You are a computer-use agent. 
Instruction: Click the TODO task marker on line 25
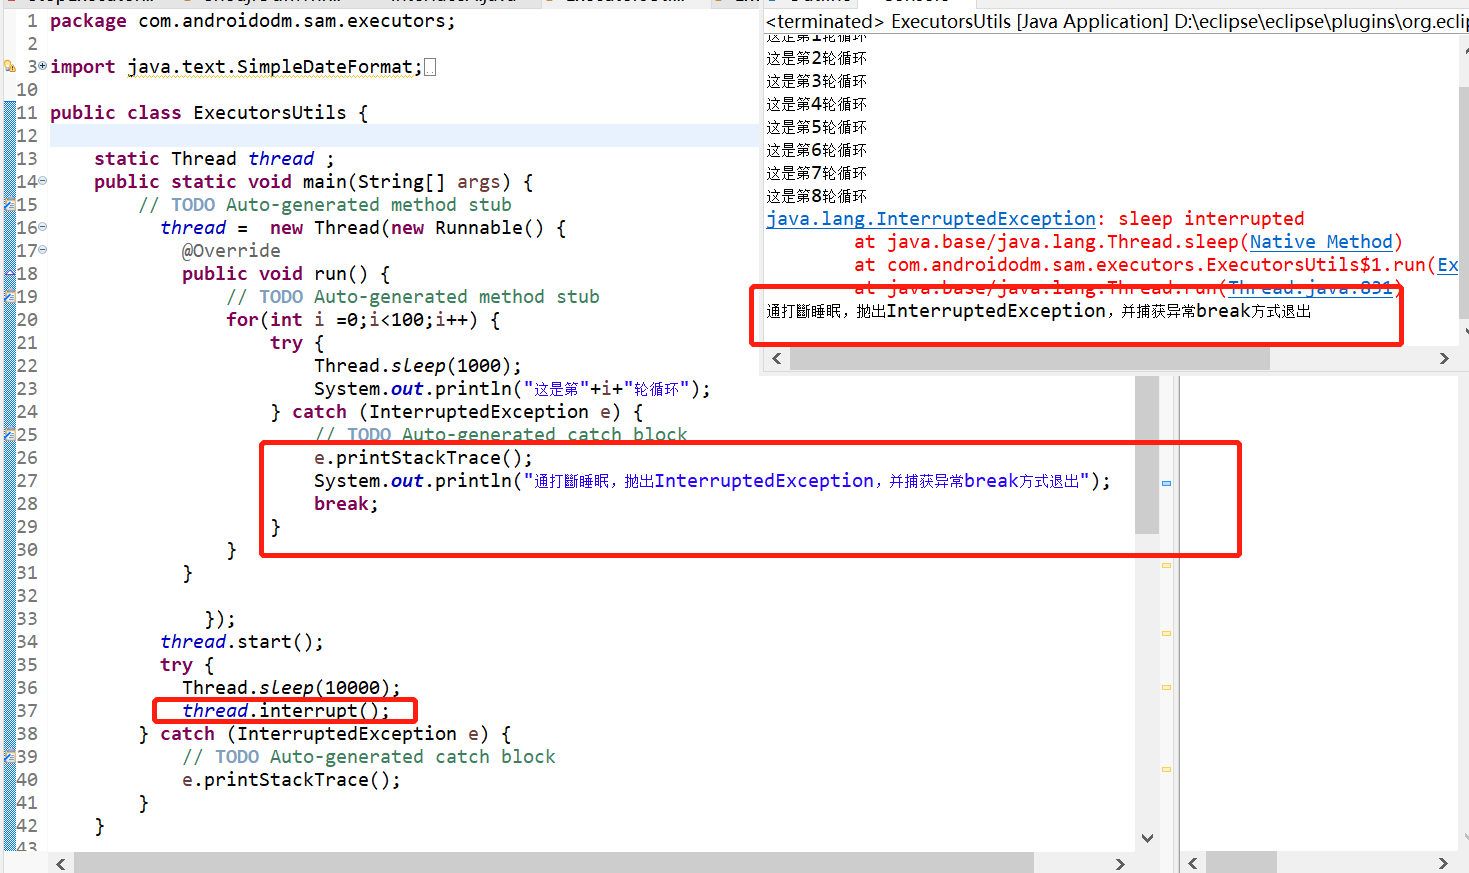[9, 435]
